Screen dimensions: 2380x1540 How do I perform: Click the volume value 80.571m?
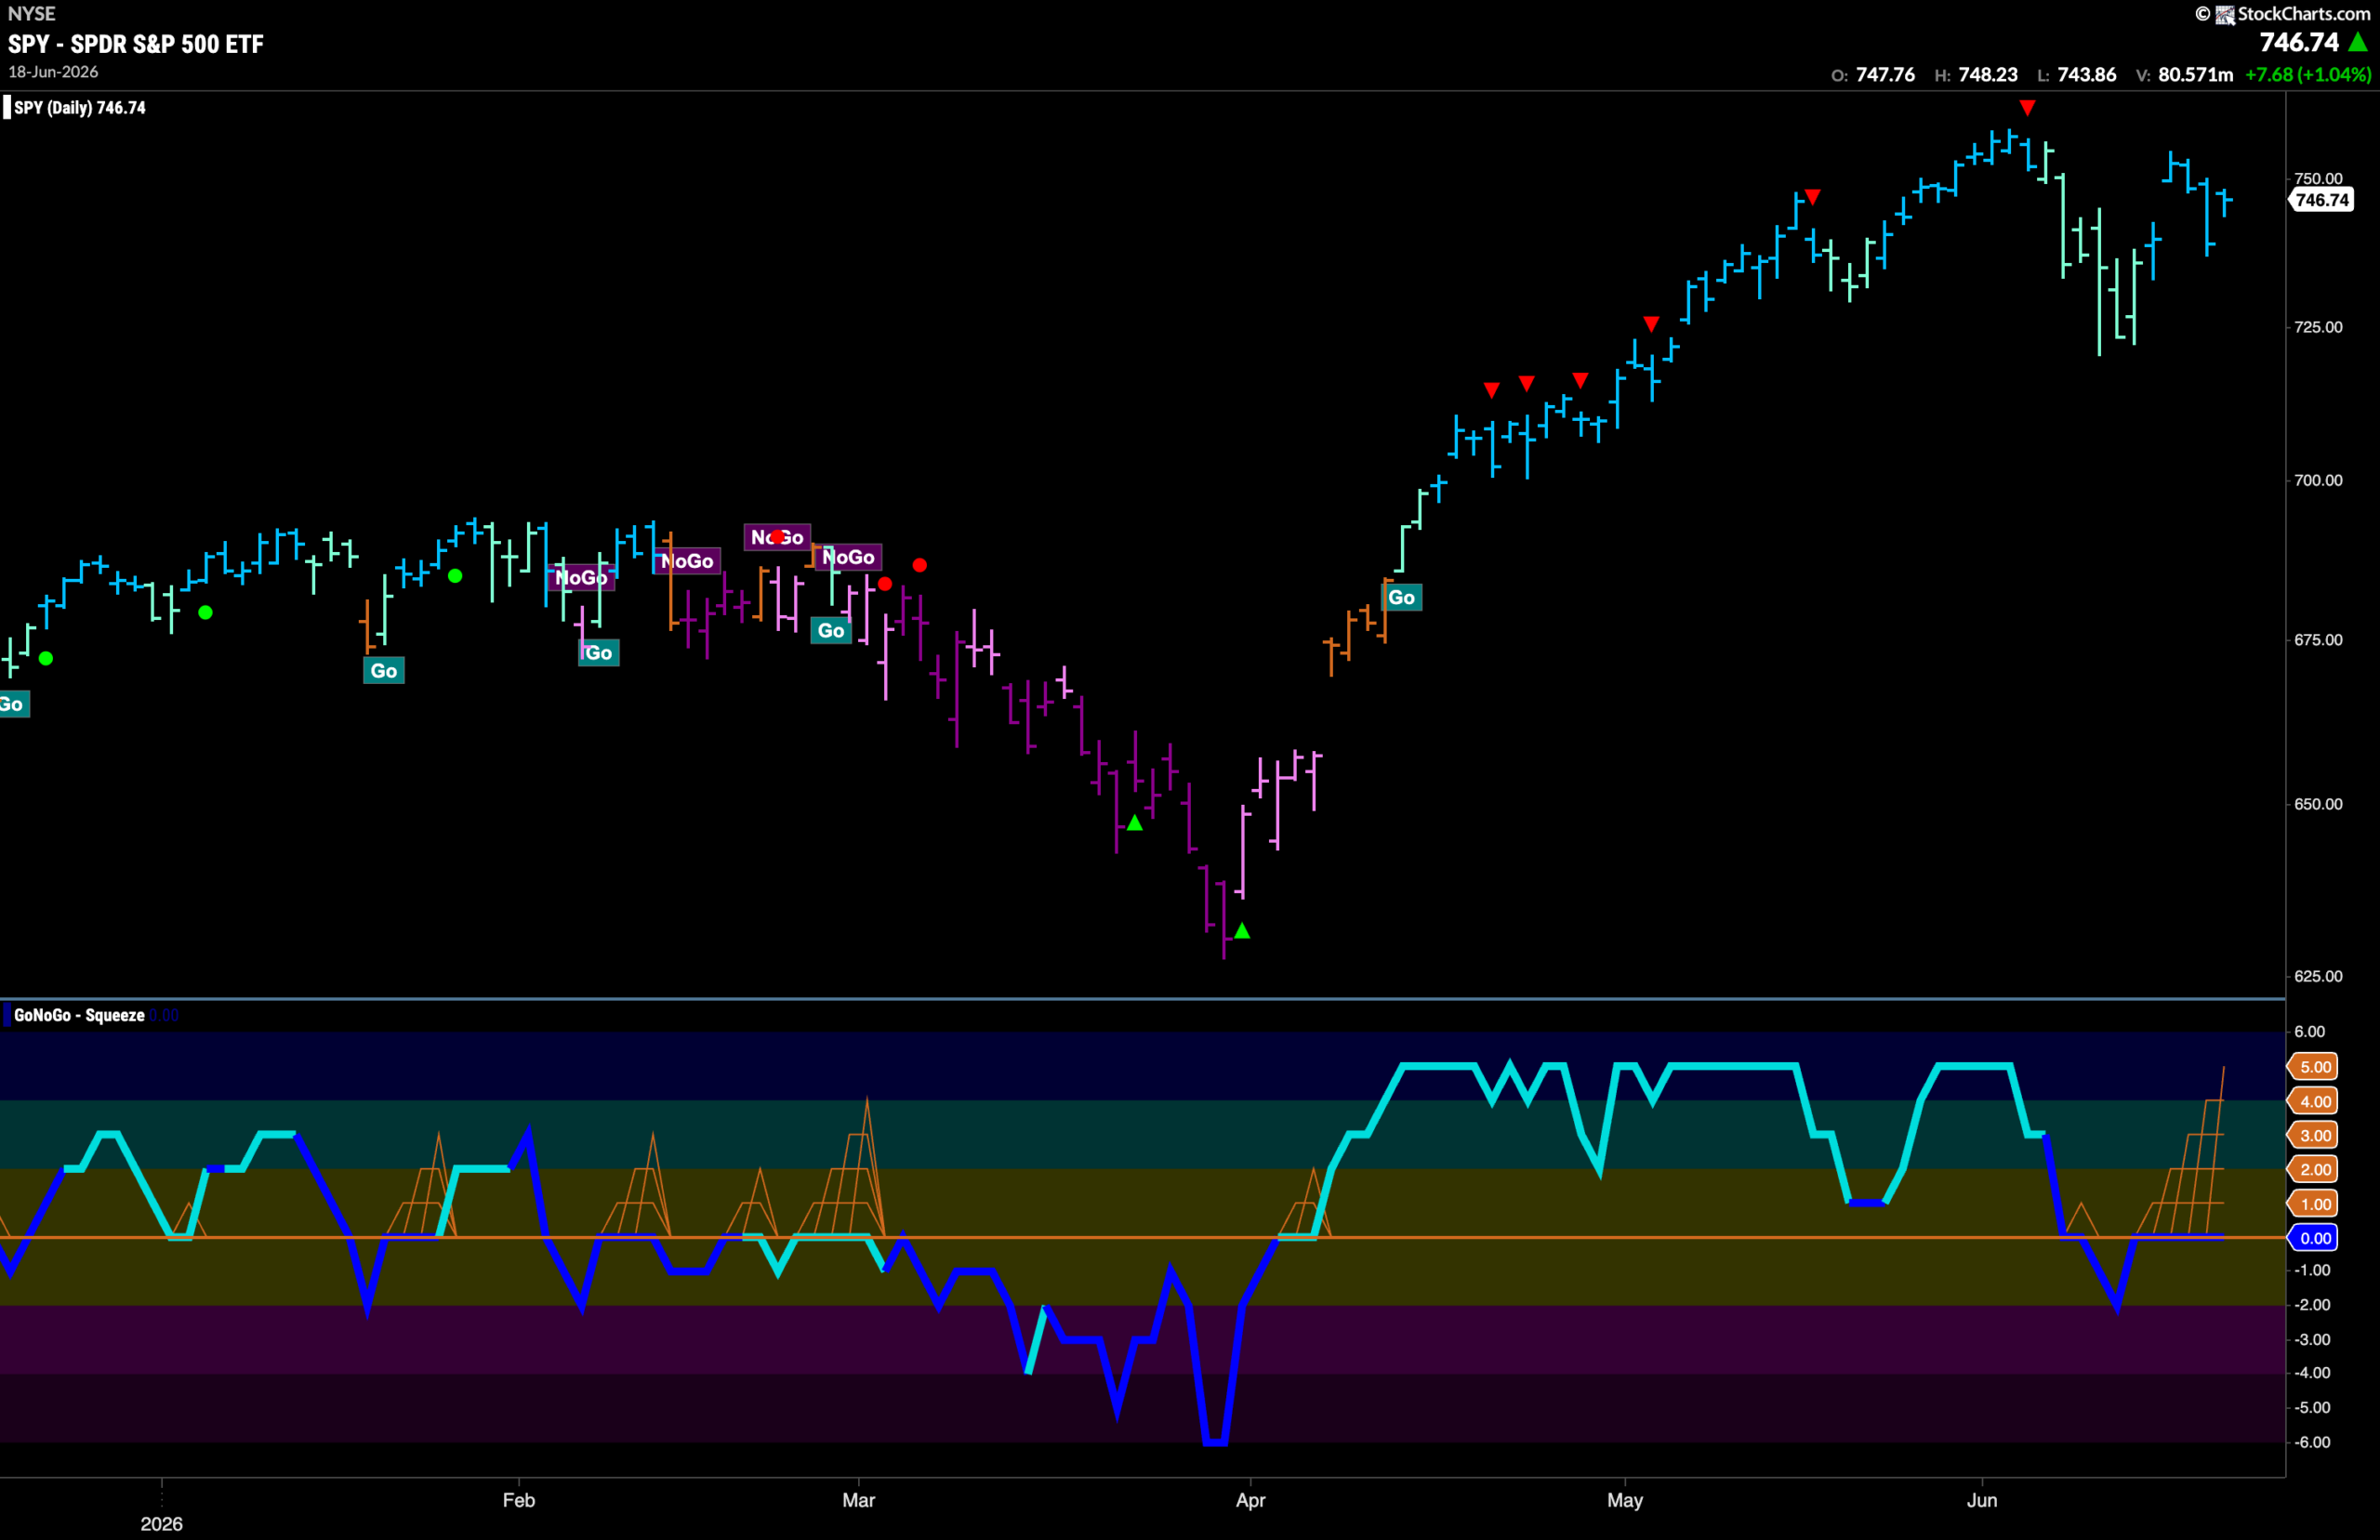pyautogui.click(x=2195, y=75)
